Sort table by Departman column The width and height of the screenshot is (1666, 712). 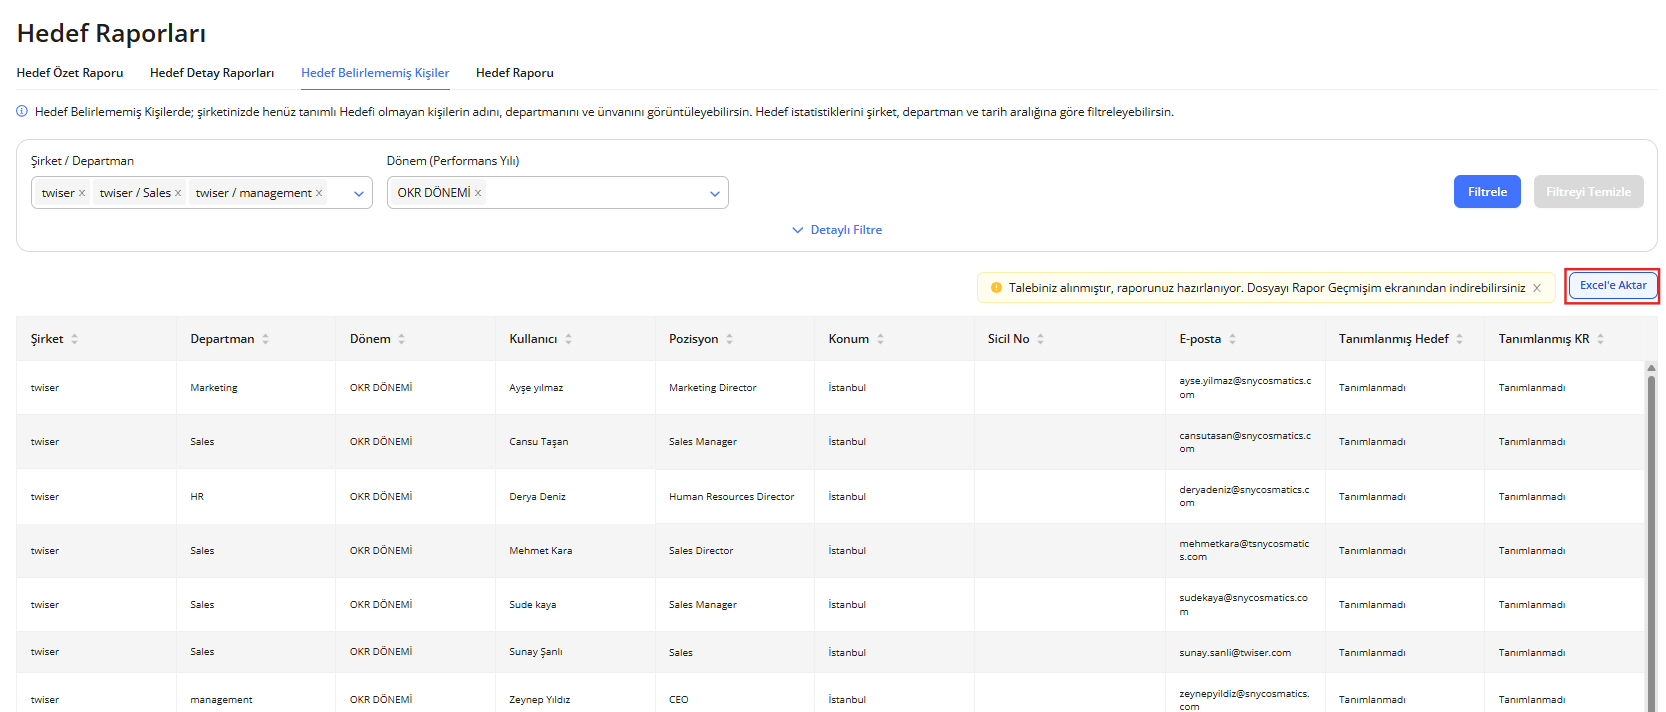[265, 339]
